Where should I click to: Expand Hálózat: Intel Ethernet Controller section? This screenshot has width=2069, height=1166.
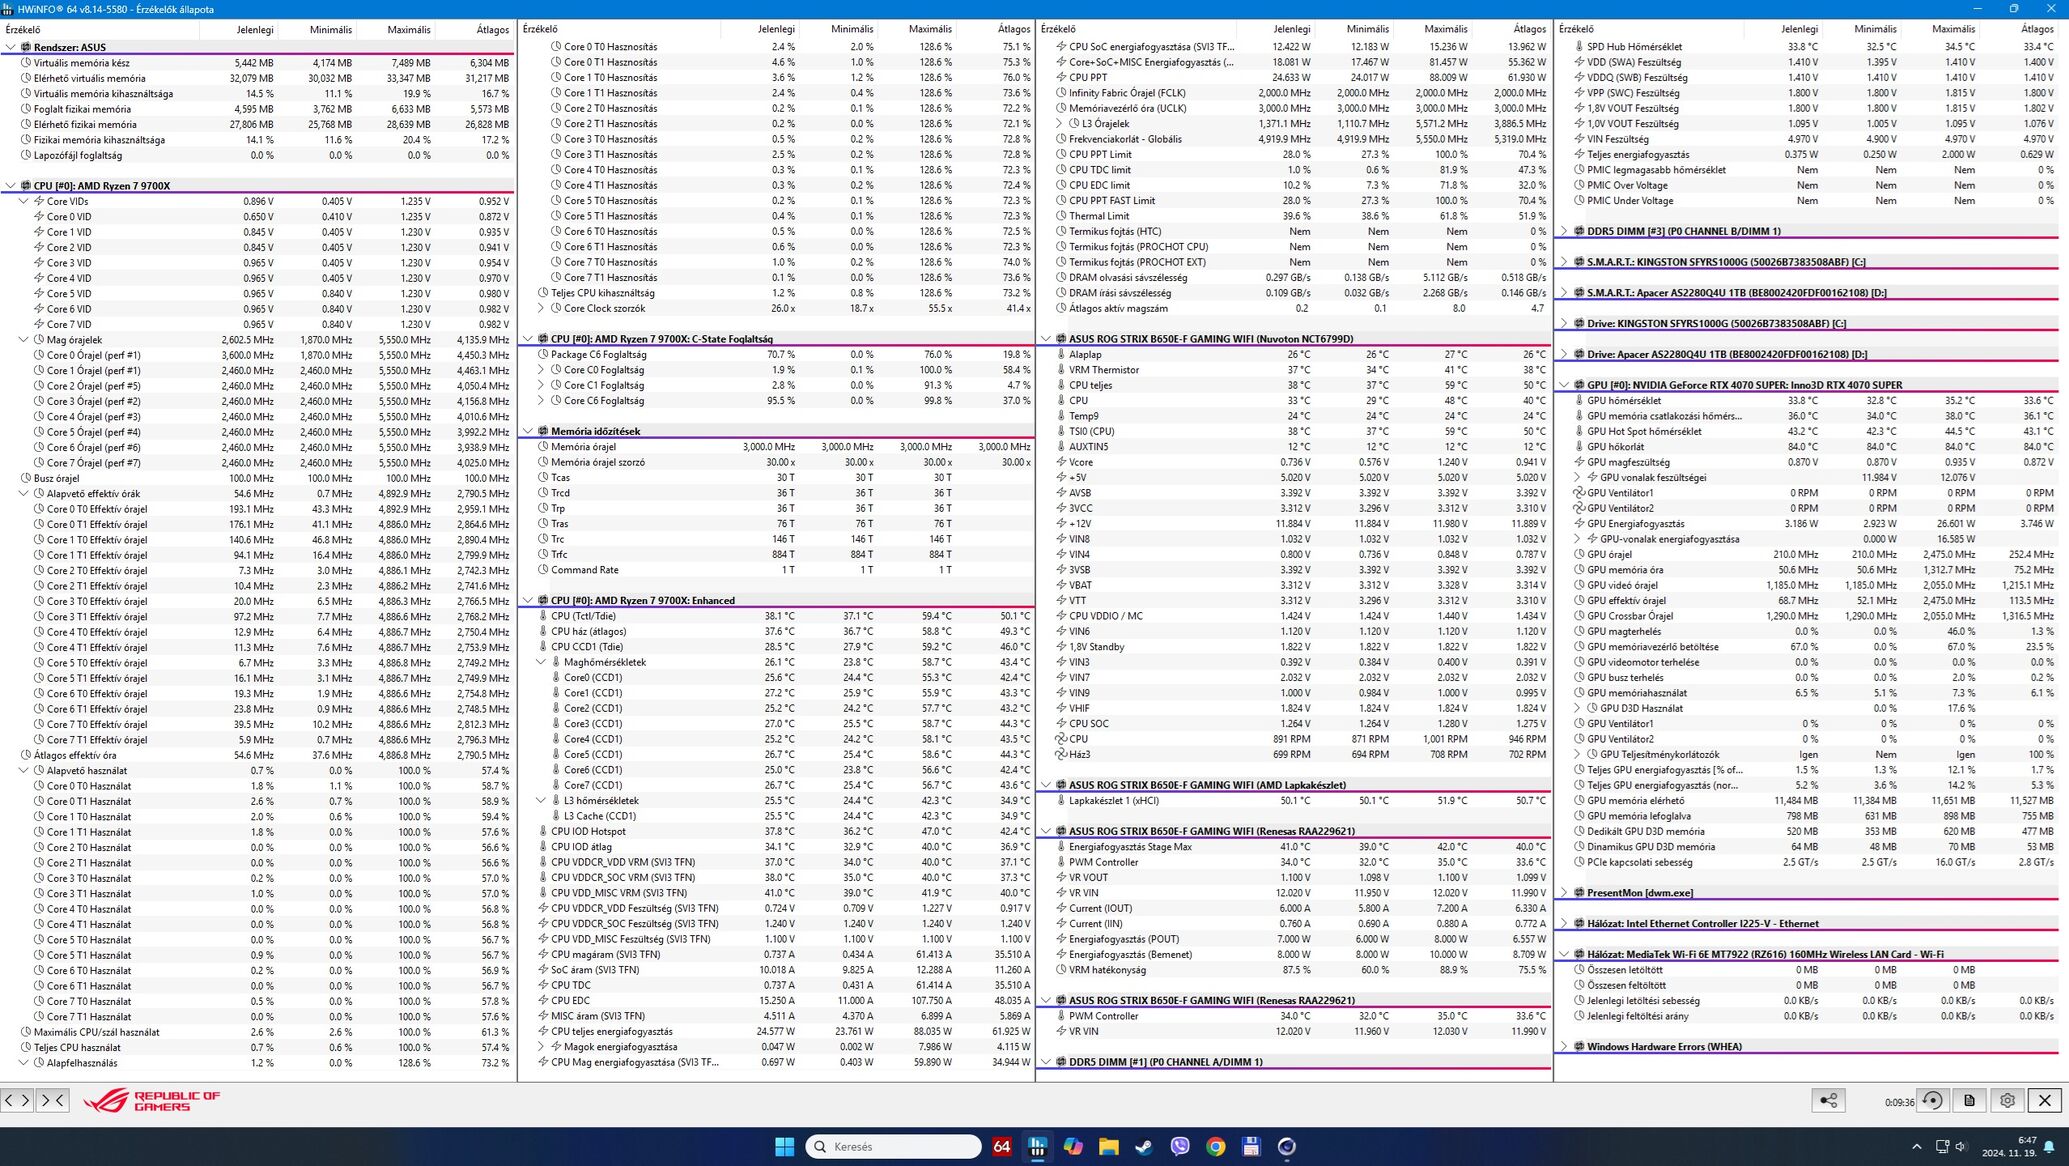click(x=1564, y=924)
